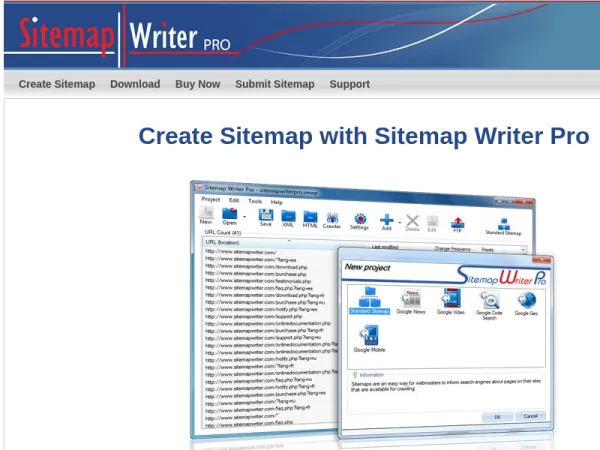Viewport: 600px width, 450px height.
Task: Click the Tools menu in the pictured app
Action: coord(255,201)
